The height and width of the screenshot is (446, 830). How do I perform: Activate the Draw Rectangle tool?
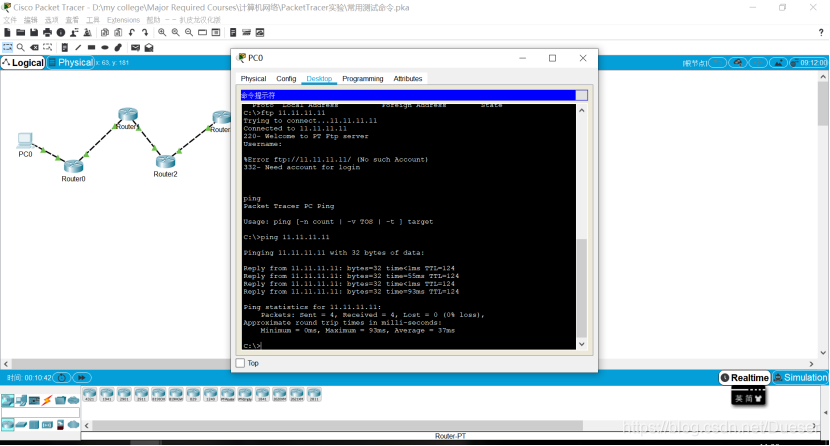coord(92,48)
